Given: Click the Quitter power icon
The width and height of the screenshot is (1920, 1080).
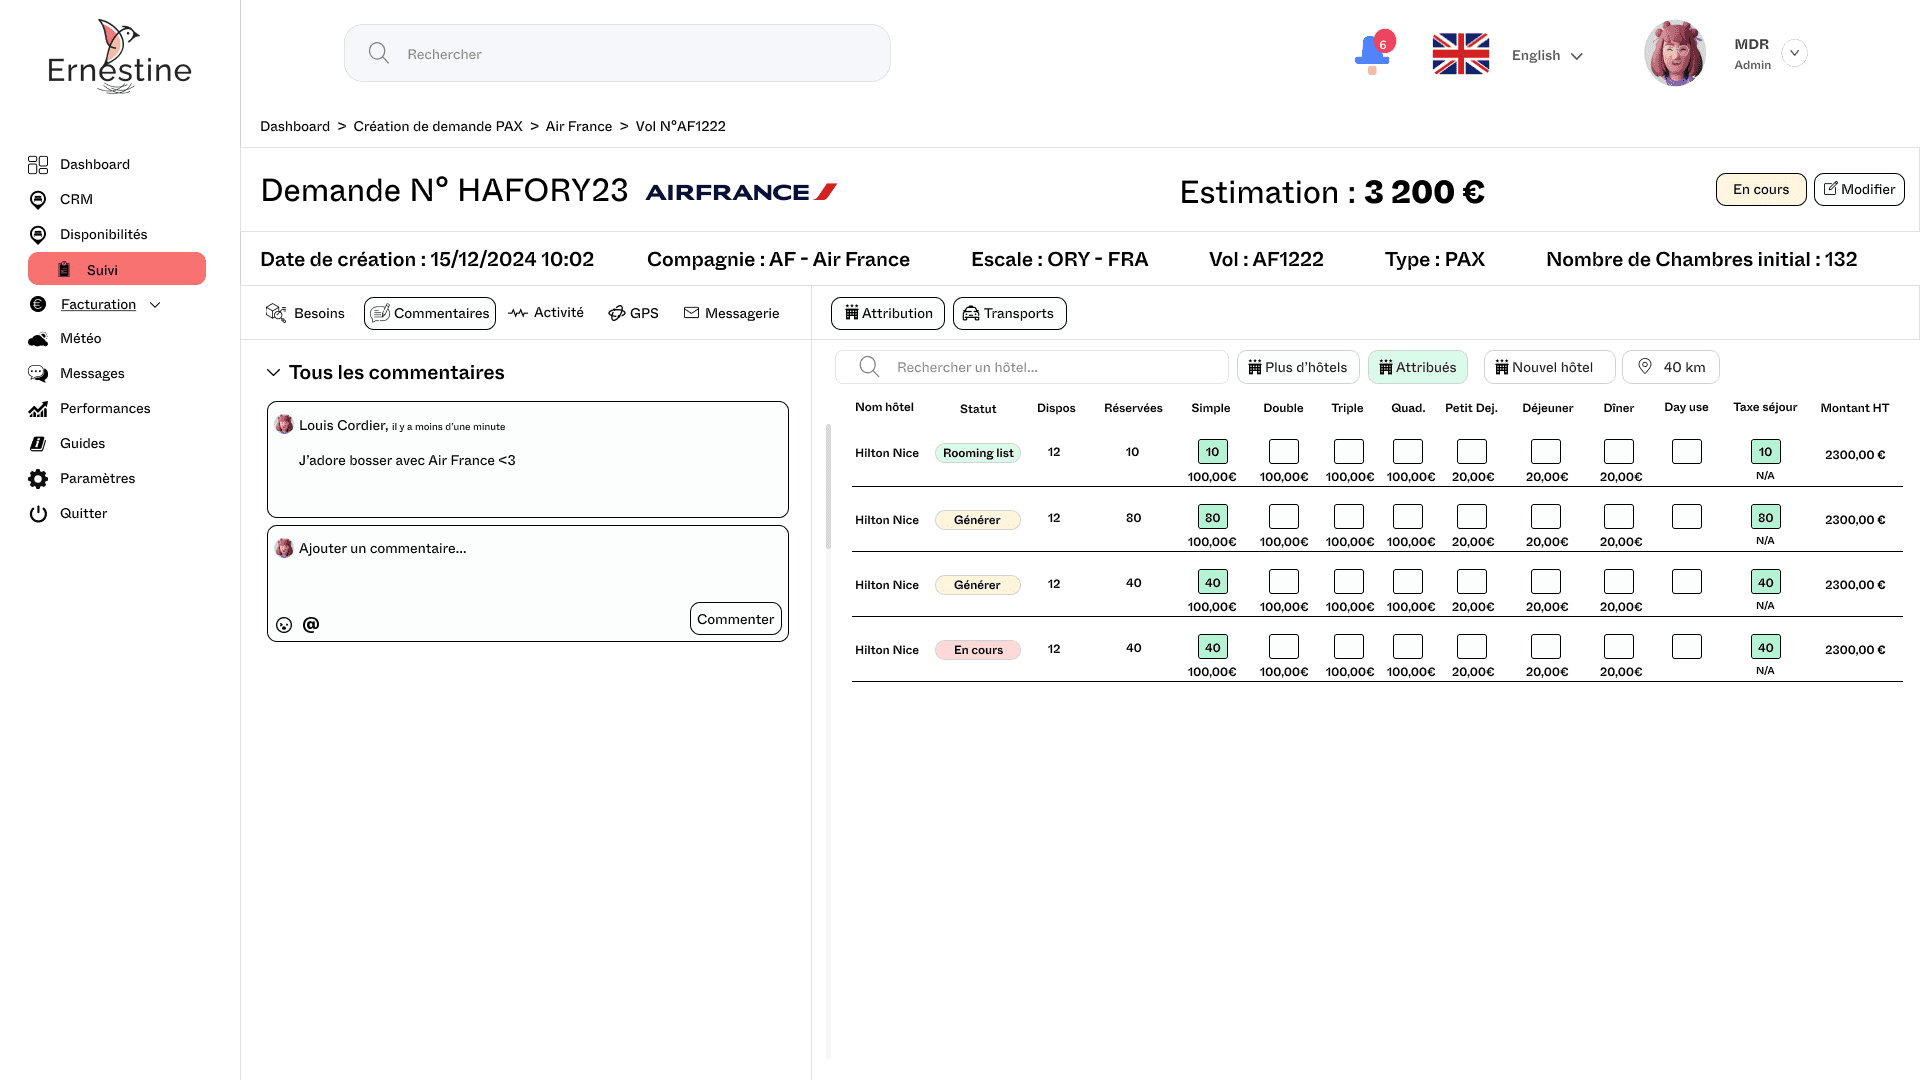Looking at the screenshot, I should tap(38, 514).
